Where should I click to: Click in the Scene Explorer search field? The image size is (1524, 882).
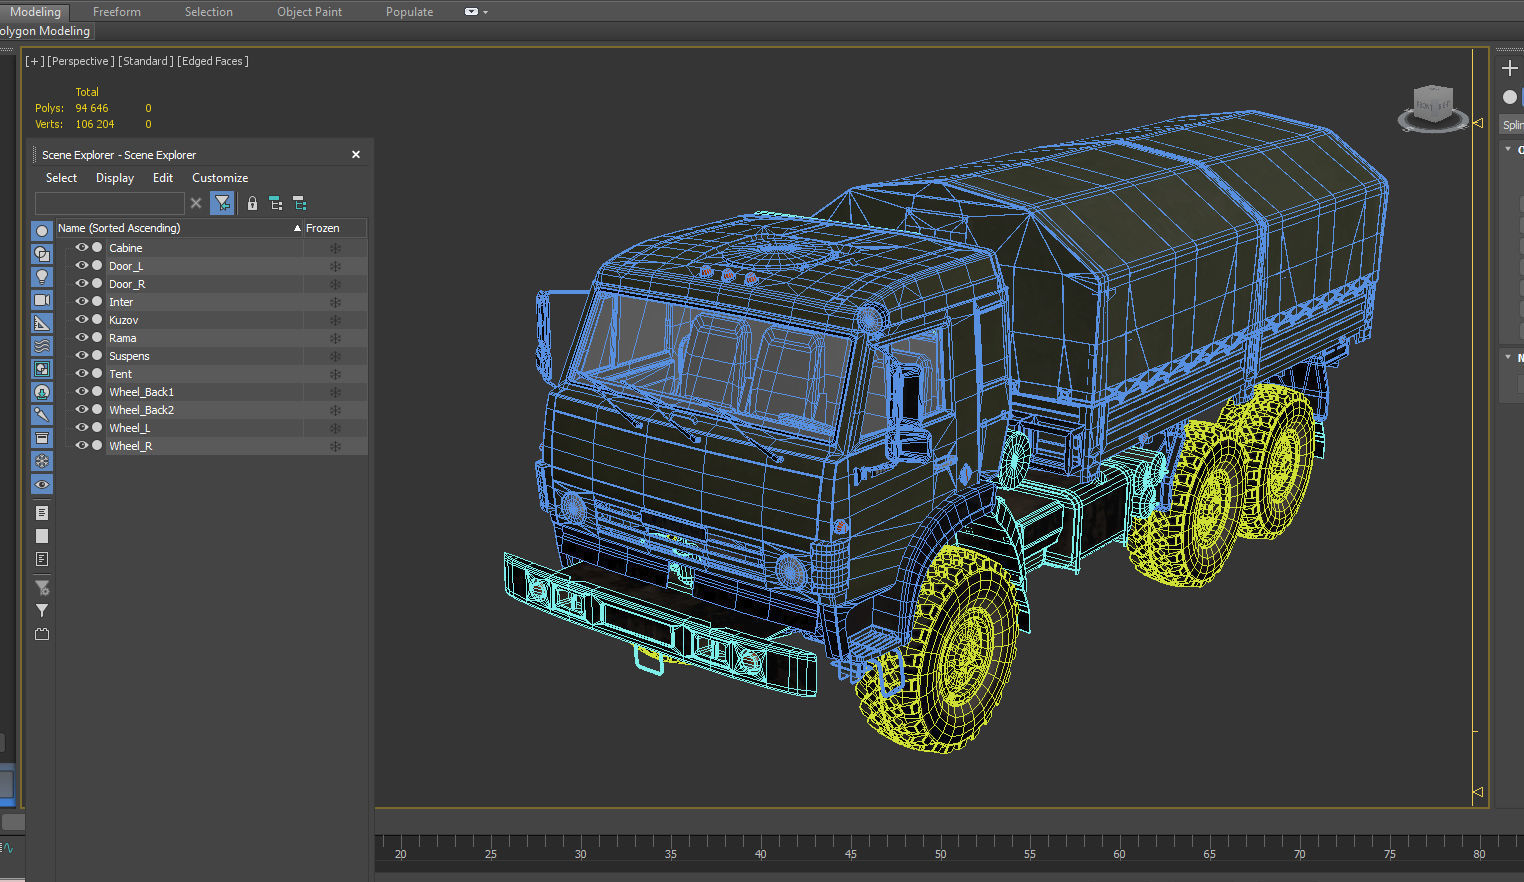click(x=109, y=203)
